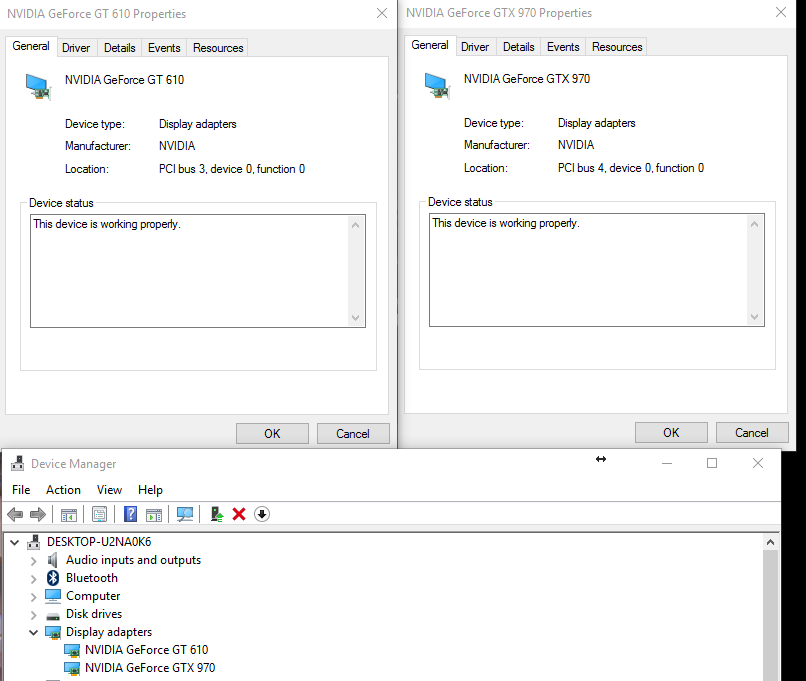Click the Forward arrow in Device Manager toolbar
This screenshot has height=681, width=806.
tap(38, 514)
